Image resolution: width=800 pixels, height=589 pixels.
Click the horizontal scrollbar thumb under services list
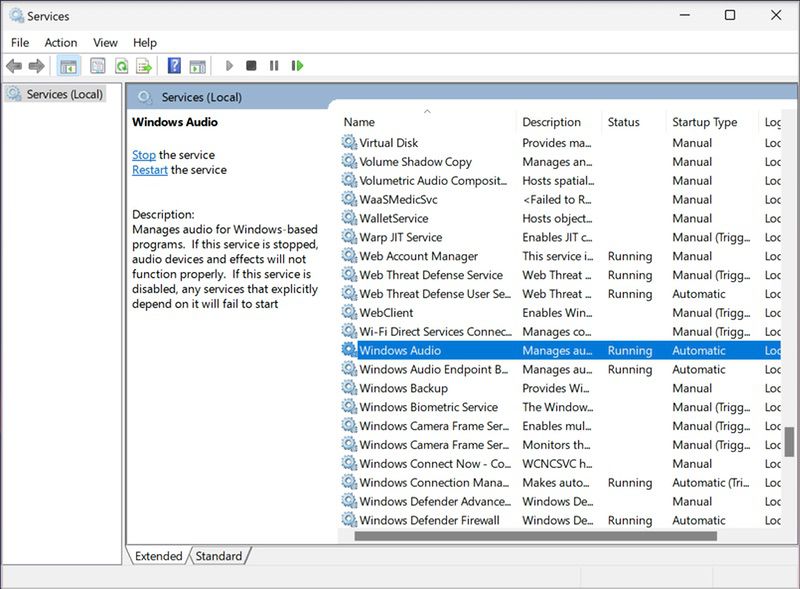click(x=536, y=536)
